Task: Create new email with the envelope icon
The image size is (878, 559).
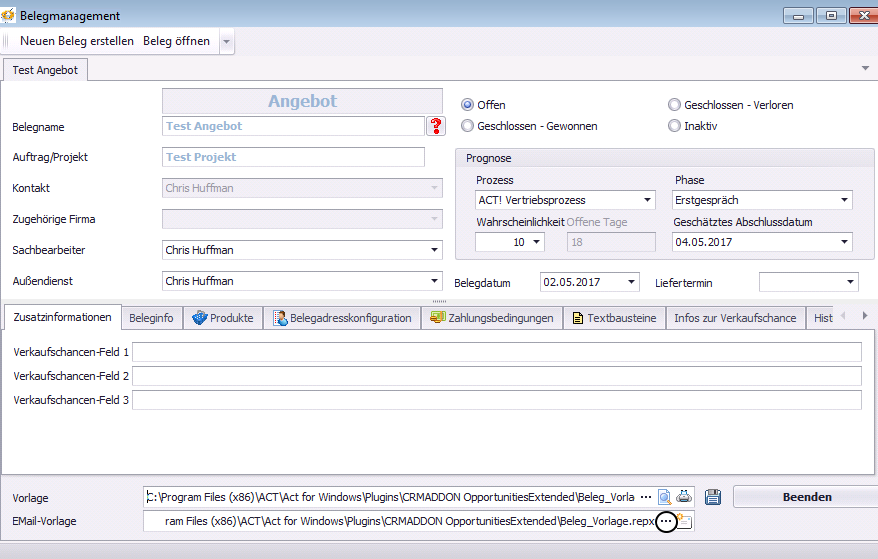Action: 684,521
